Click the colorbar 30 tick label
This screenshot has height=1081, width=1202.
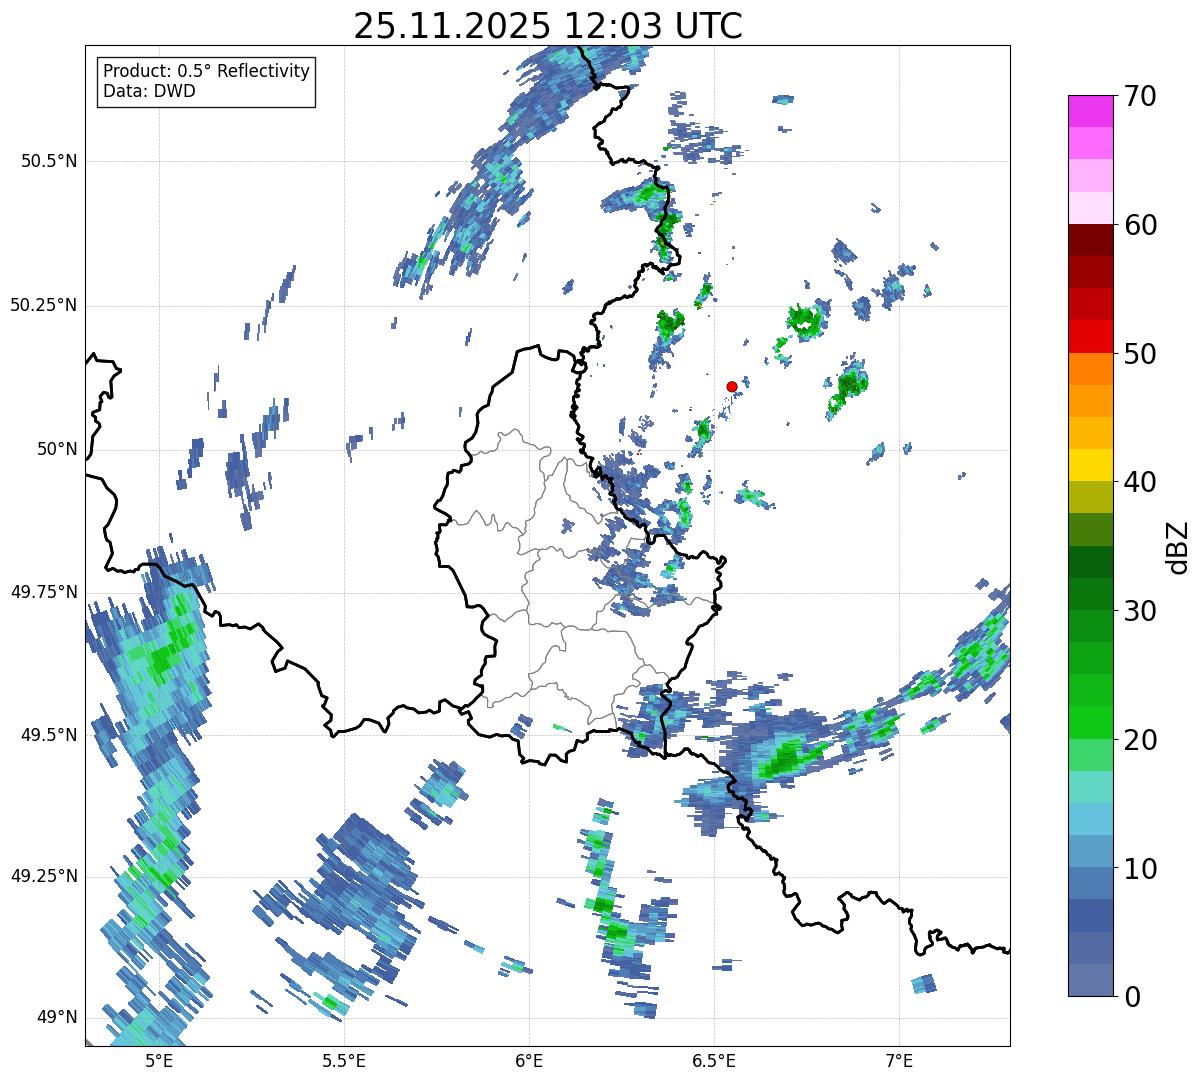(1140, 611)
